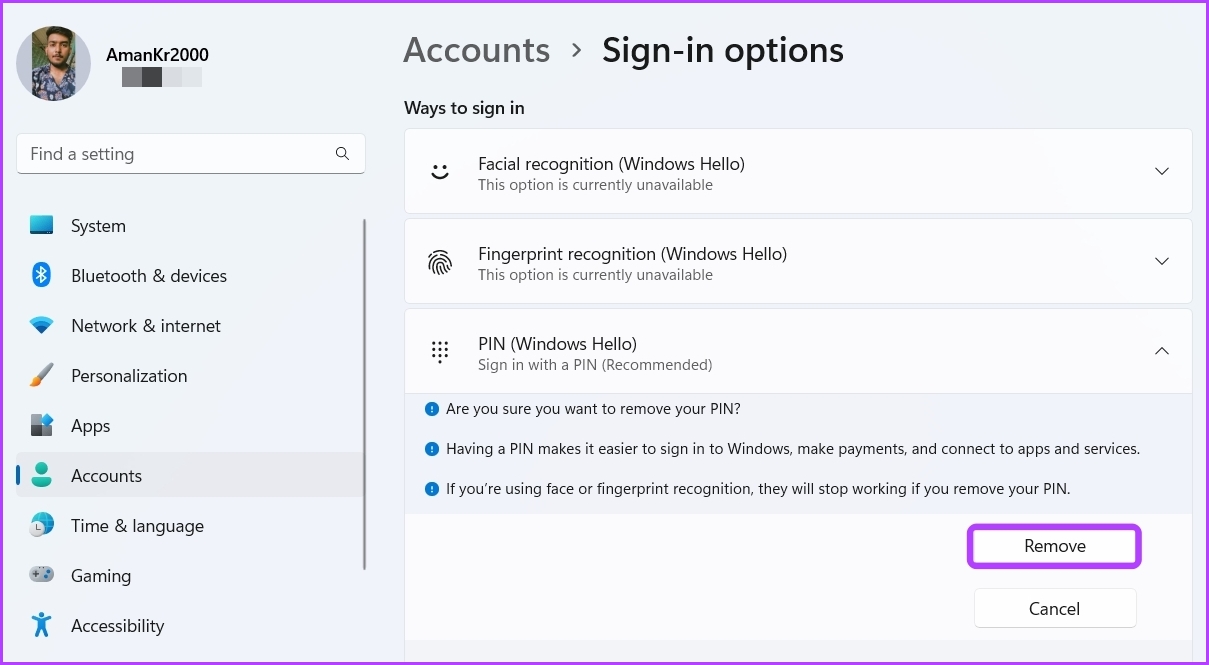Confirm with the Remove button

pyautogui.click(x=1054, y=546)
